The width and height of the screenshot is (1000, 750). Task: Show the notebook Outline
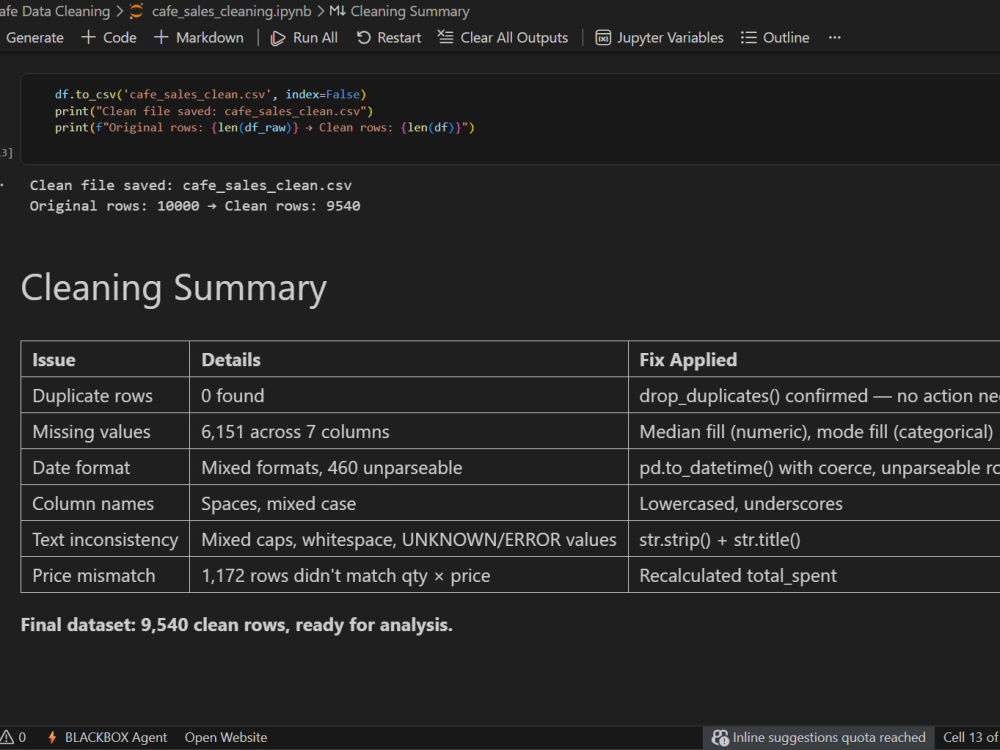point(775,38)
